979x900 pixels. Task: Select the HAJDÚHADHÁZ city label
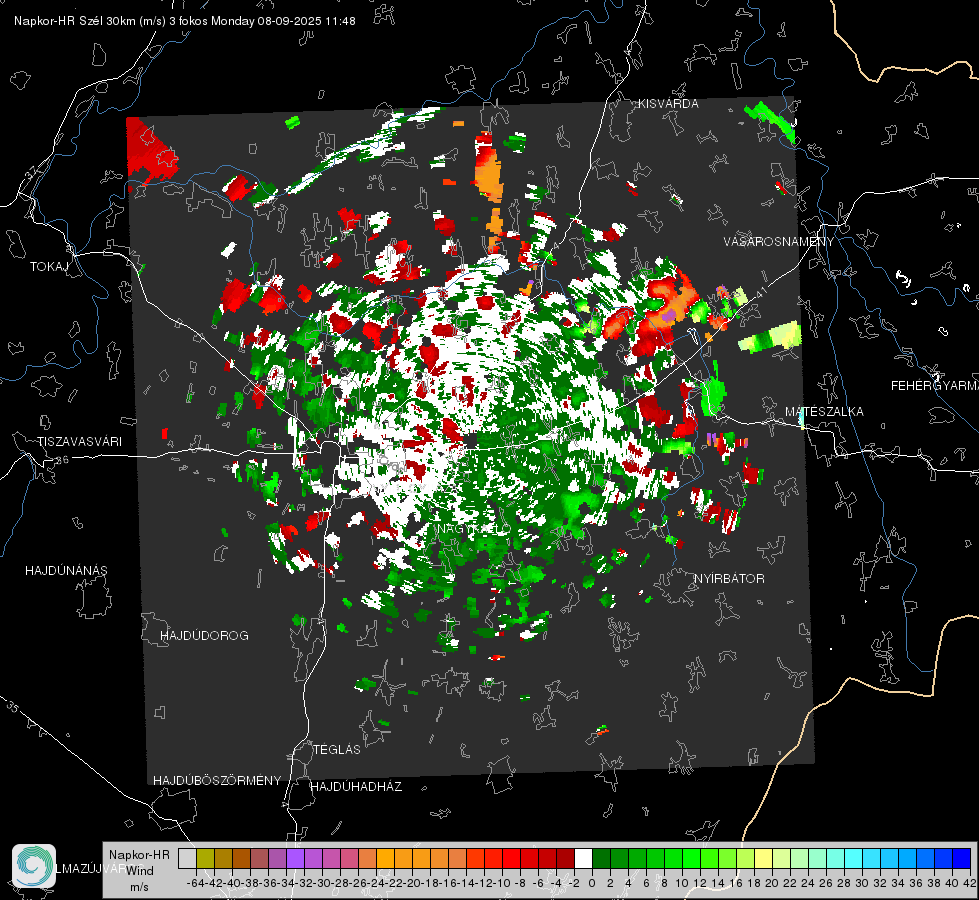click(356, 787)
